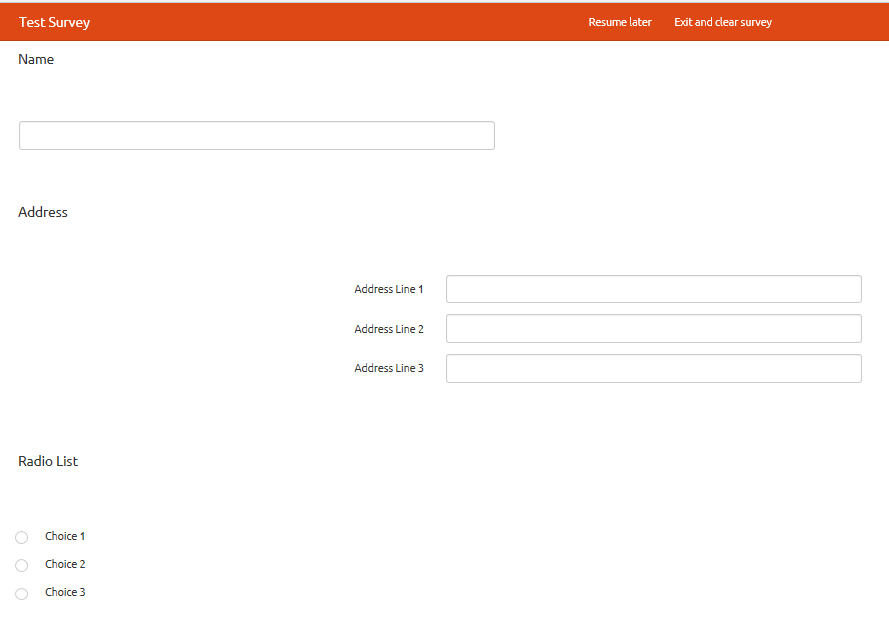This screenshot has height=621, width=889.
Task: Select the Choice 1 radio button
Action: pyautogui.click(x=22, y=537)
